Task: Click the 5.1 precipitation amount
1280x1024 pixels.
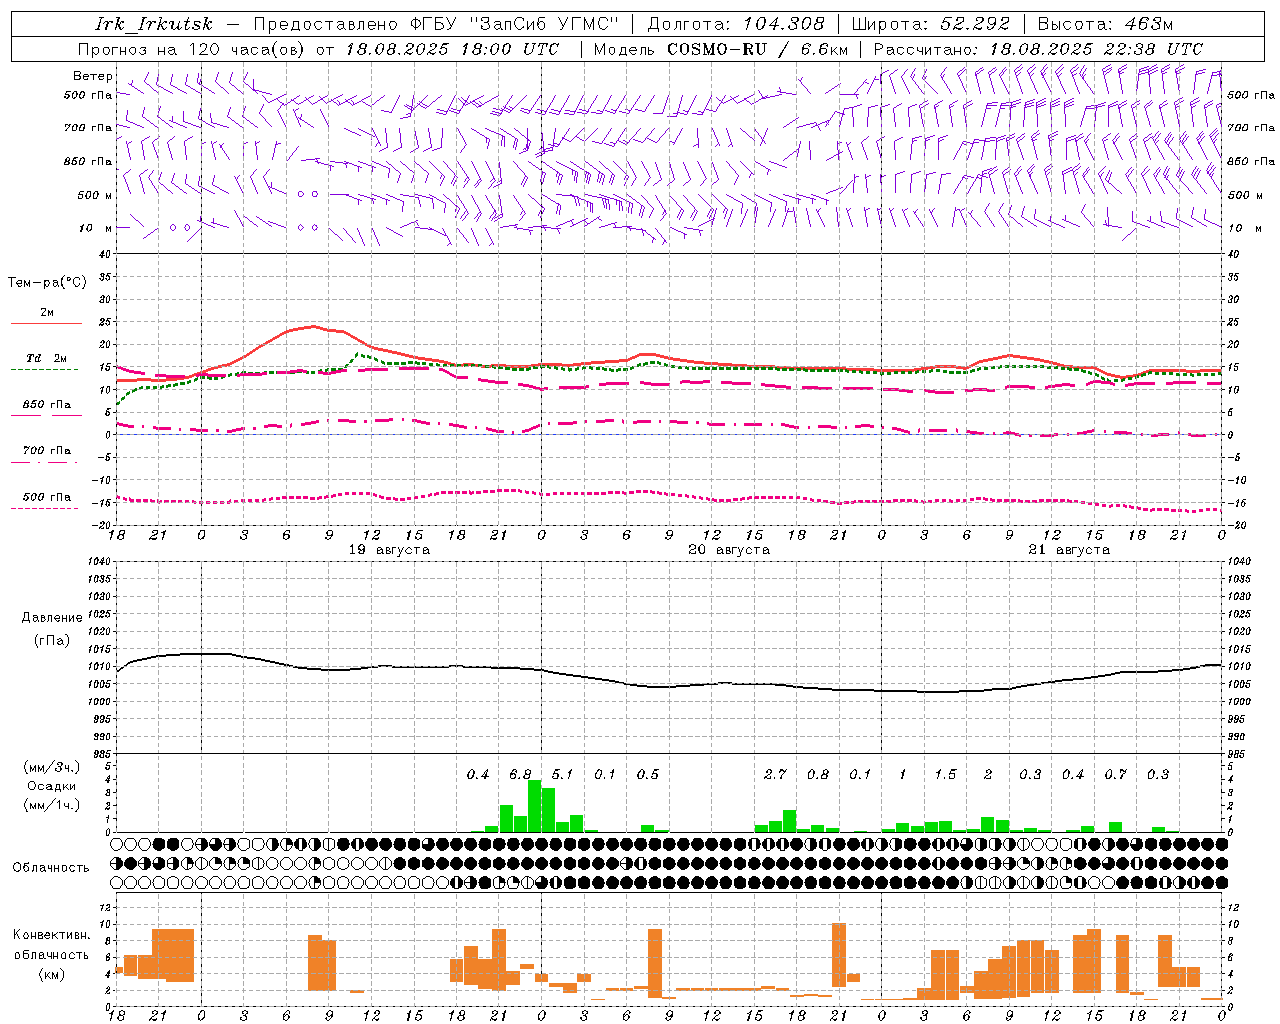Action: click(562, 775)
